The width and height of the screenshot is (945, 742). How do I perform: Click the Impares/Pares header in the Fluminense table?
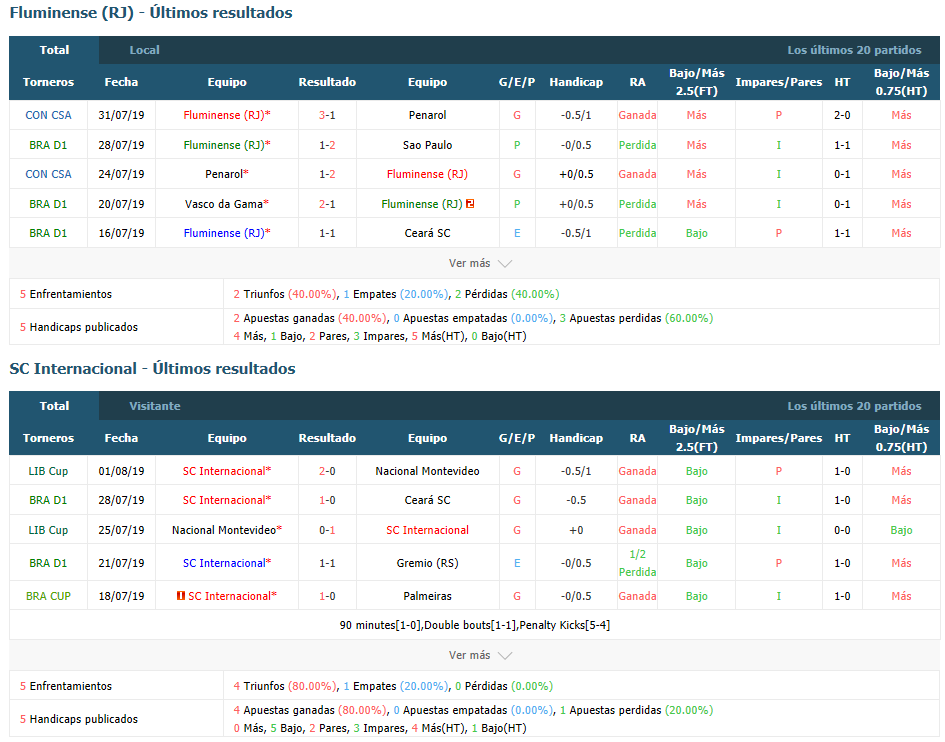779,82
